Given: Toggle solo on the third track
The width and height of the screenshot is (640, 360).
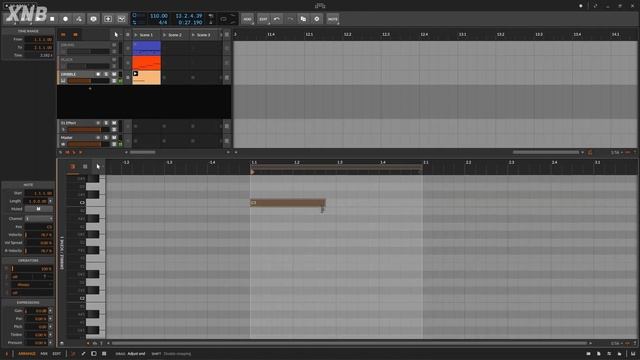Looking at the screenshot, I should click(106, 74).
